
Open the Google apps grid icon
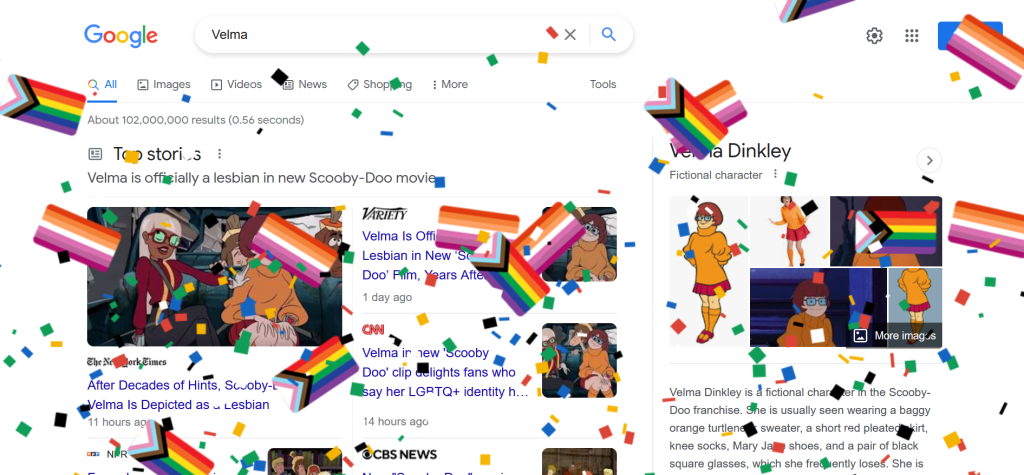[912, 36]
